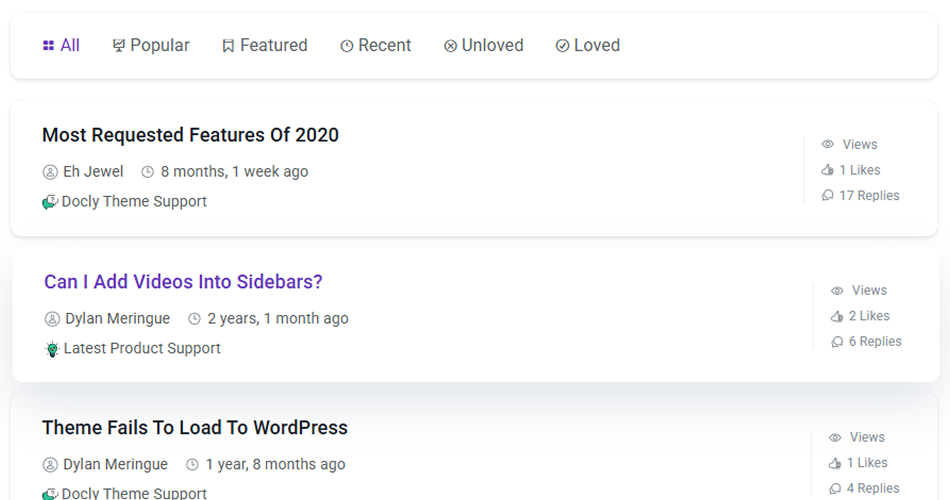Click the 6 Replies text

pos(875,342)
